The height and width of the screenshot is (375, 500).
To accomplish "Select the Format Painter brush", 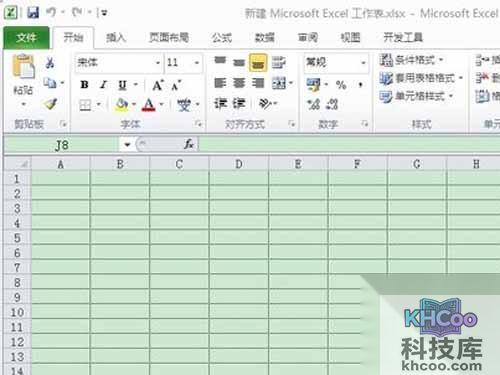I will 51,104.
